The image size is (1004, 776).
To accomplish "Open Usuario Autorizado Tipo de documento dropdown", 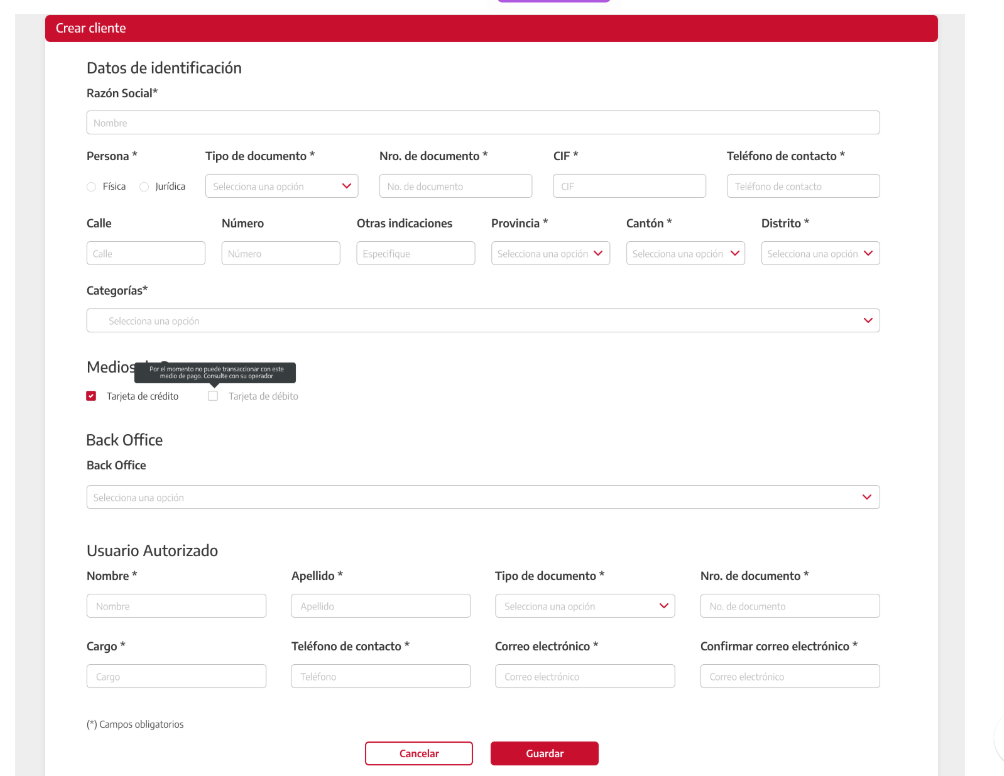I will tap(584, 606).
